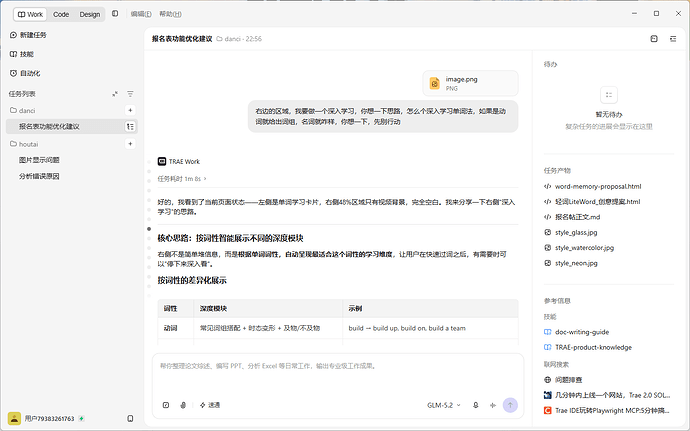690x431 pixels.
Task: Open the Trae IDE玩转Playwright MCP result
Action: coord(607,410)
